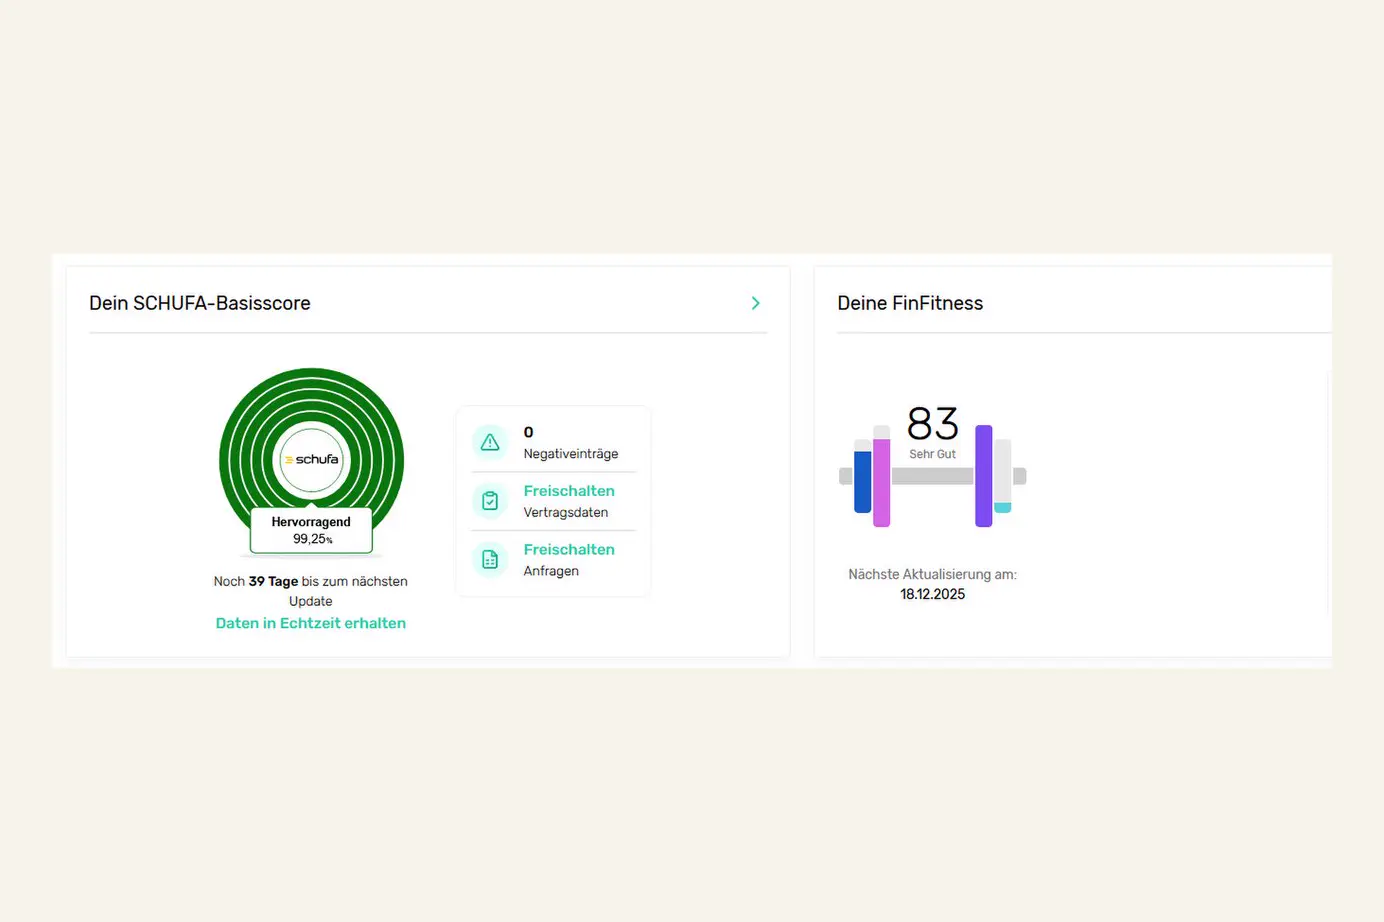
Task: Click the blue dumbbell bar
Action: pos(863,481)
